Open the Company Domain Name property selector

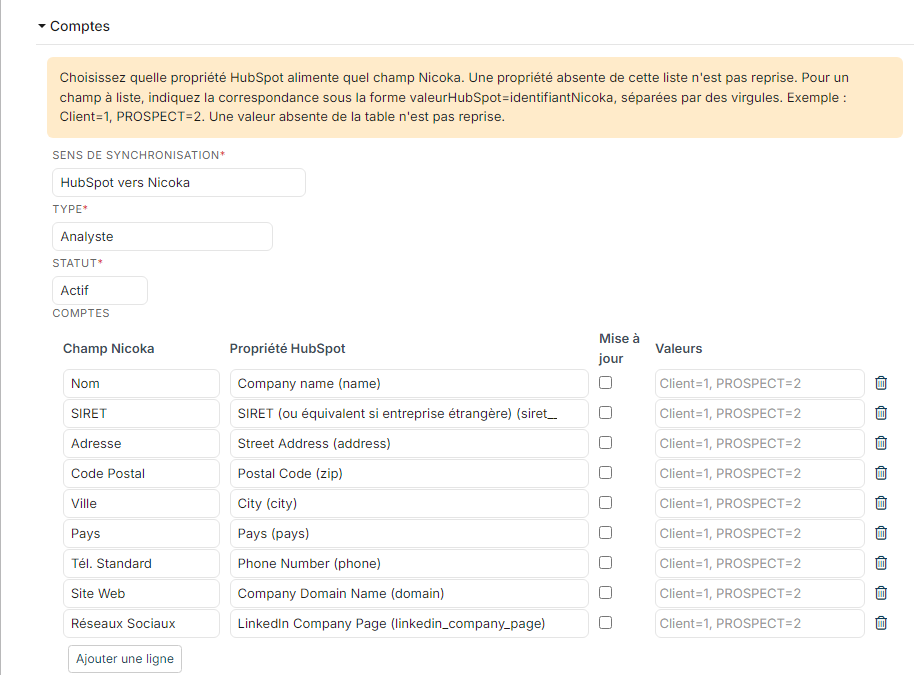tap(409, 593)
